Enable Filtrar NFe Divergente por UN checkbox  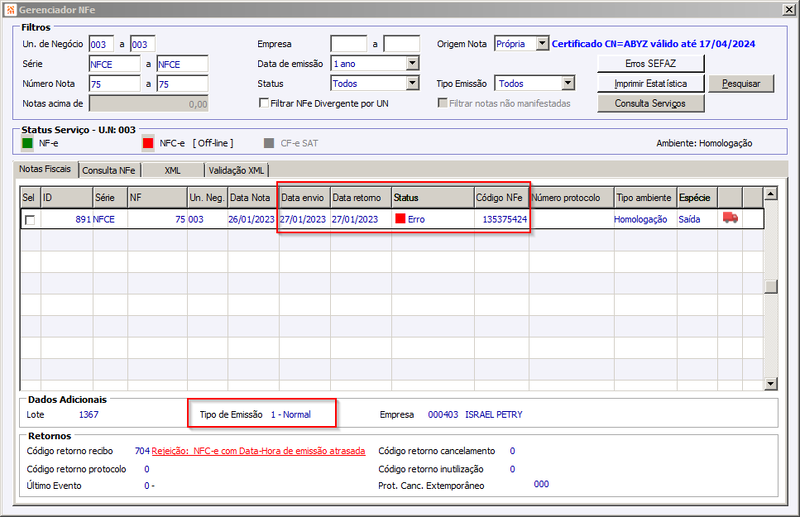264,103
